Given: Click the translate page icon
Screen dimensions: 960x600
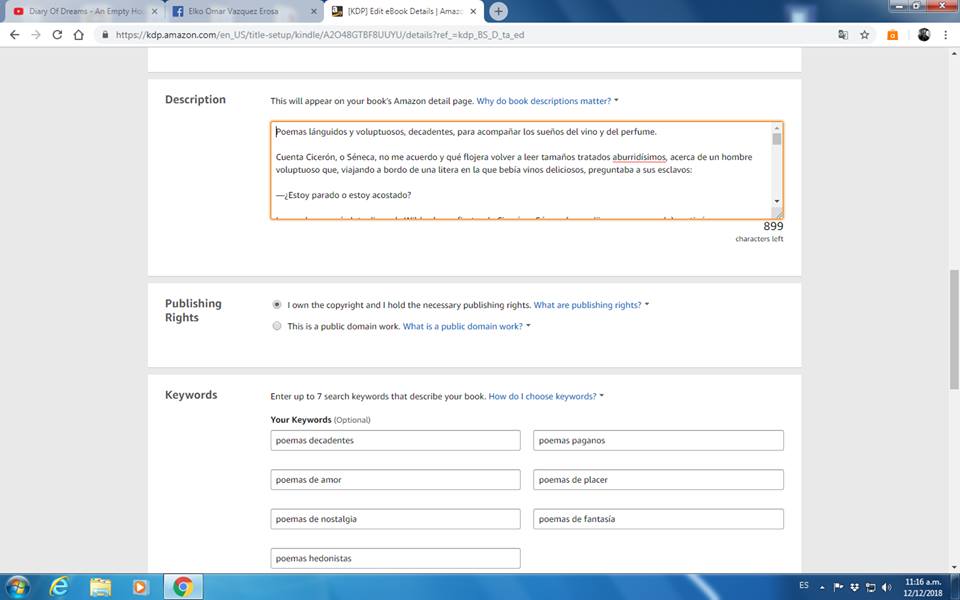Looking at the screenshot, I should pyautogui.click(x=843, y=34).
